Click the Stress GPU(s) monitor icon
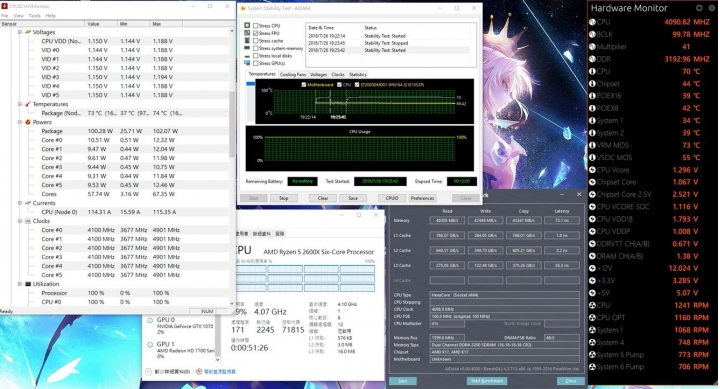Viewport: 720px width, 389px height. (x=247, y=63)
